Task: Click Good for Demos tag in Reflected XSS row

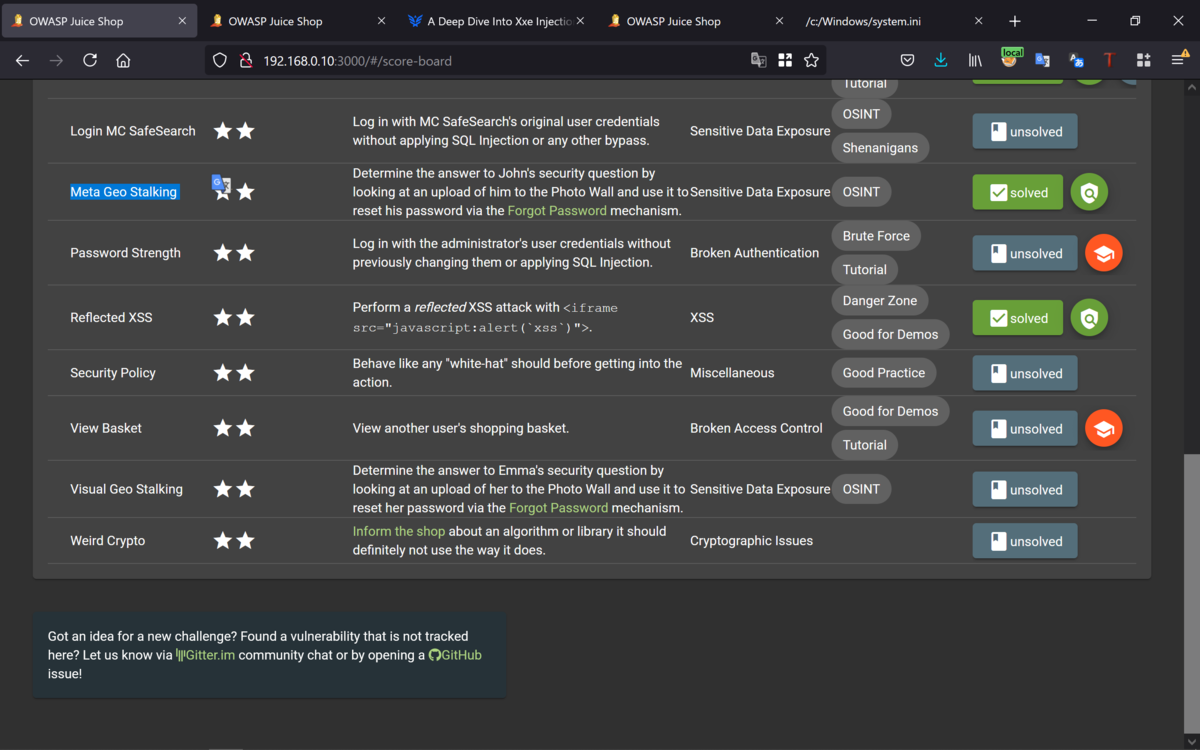Action: [x=890, y=334]
